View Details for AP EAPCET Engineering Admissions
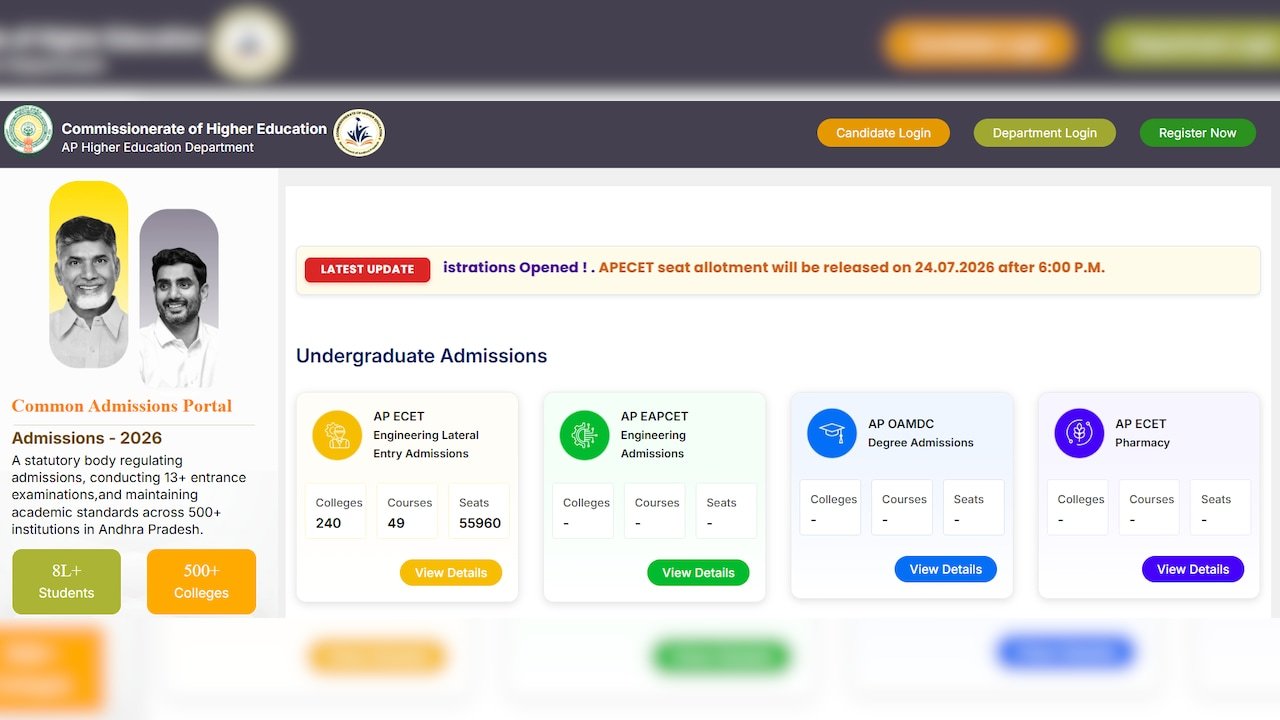The width and height of the screenshot is (1280, 720). (698, 573)
